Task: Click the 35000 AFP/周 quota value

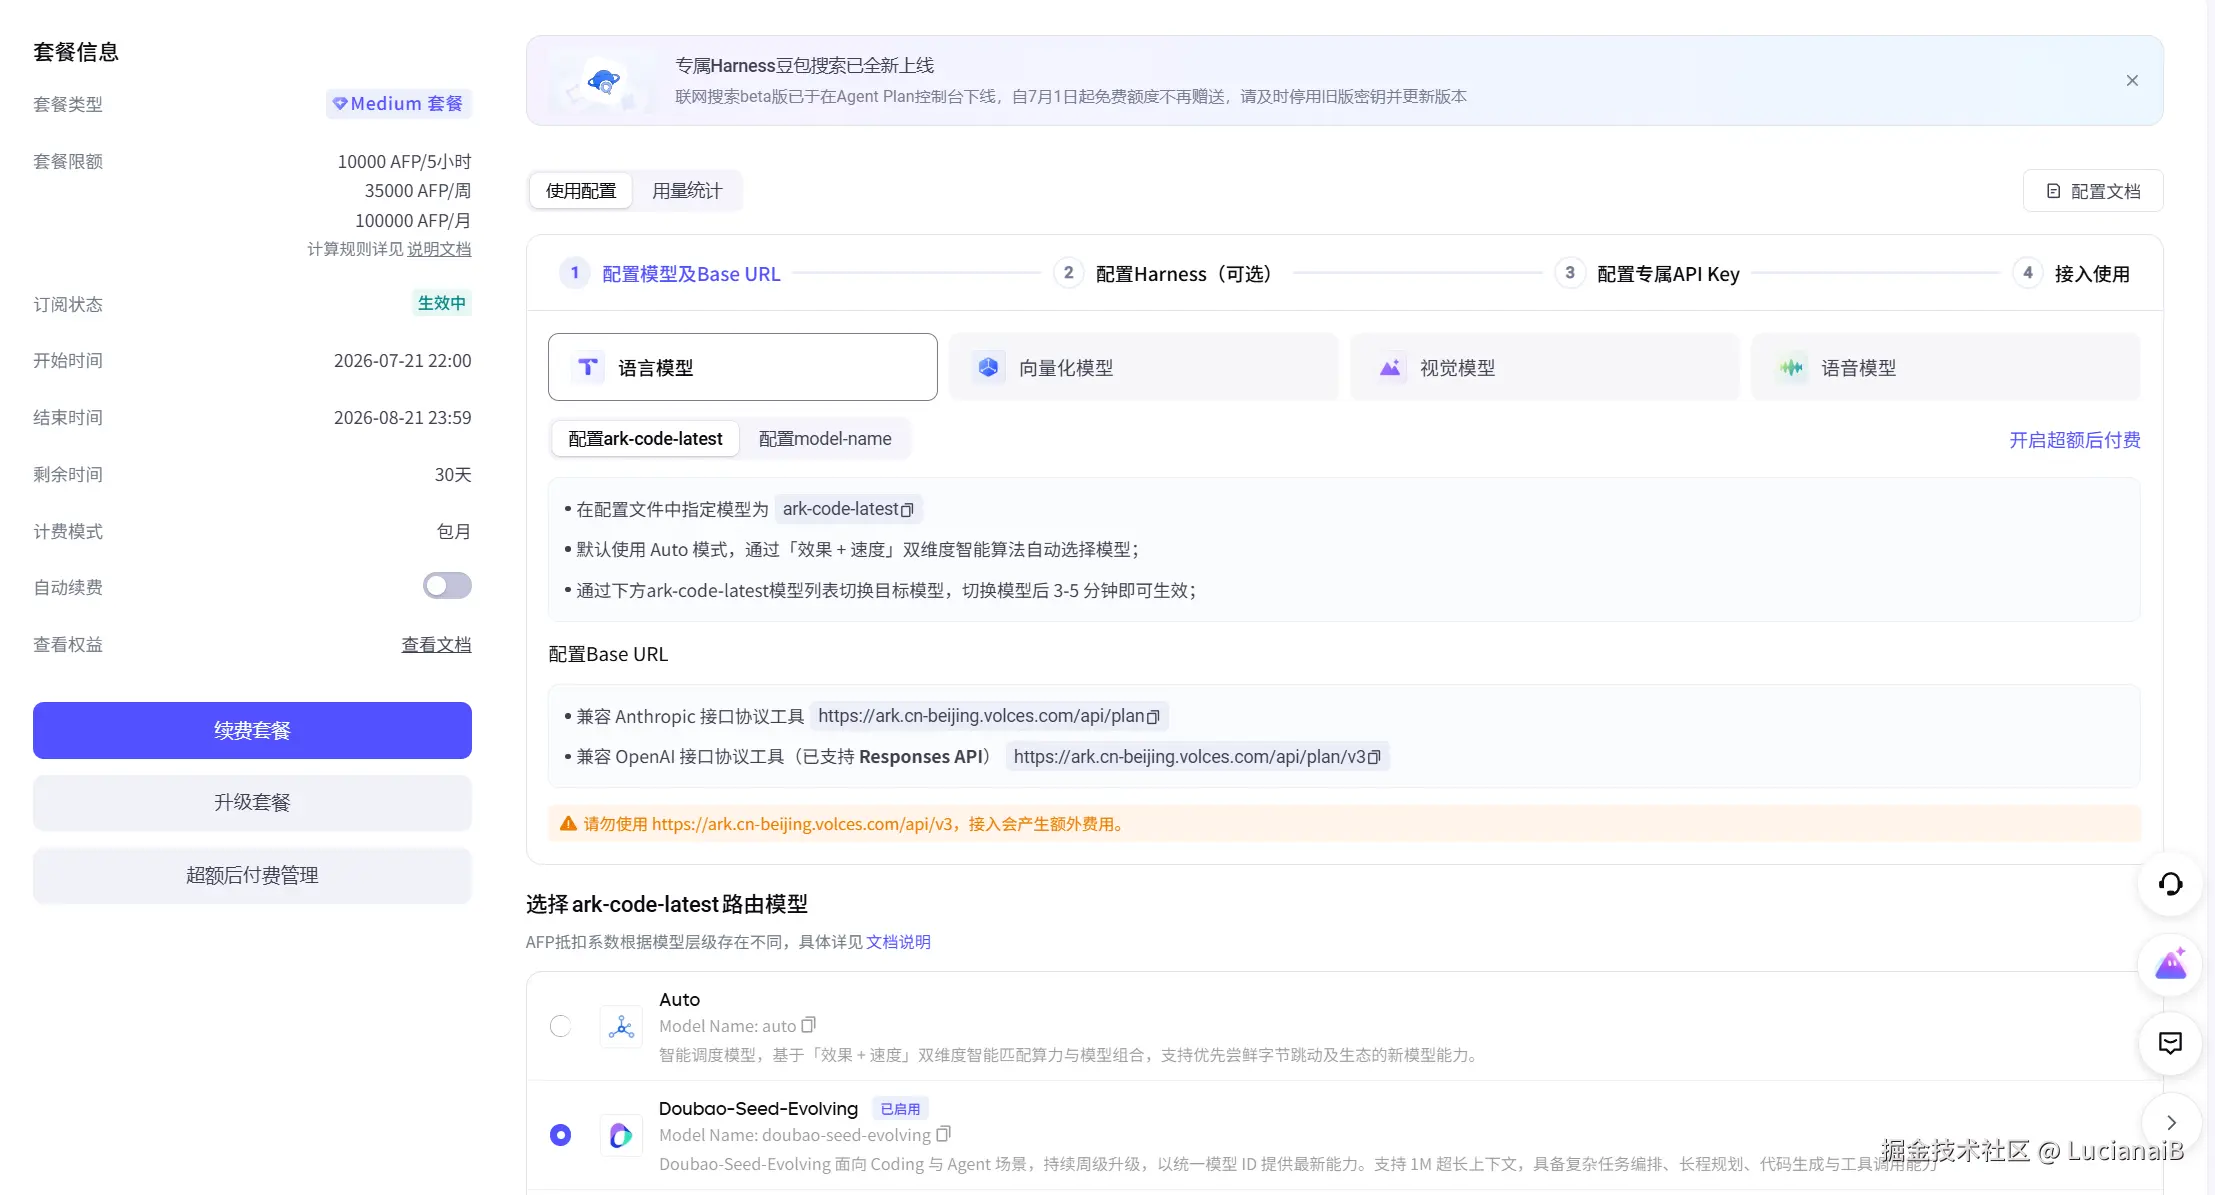Action: click(417, 191)
